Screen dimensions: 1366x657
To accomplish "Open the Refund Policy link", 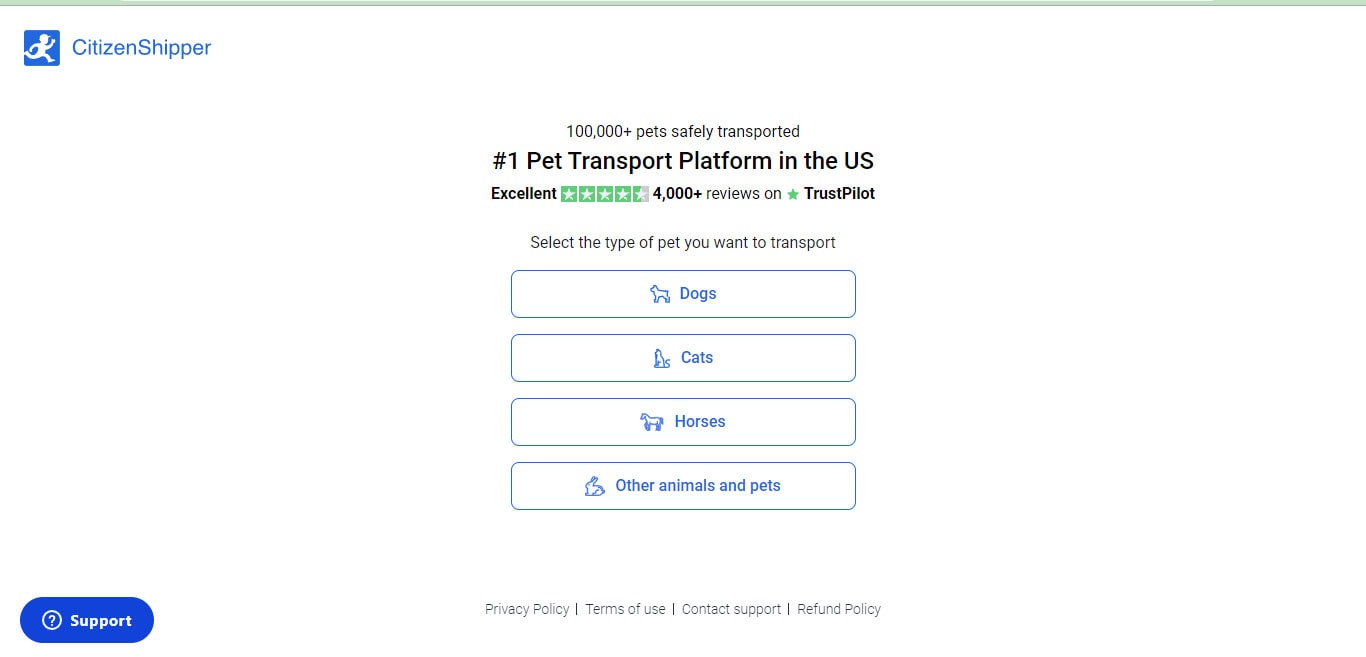I will click(839, 609).
